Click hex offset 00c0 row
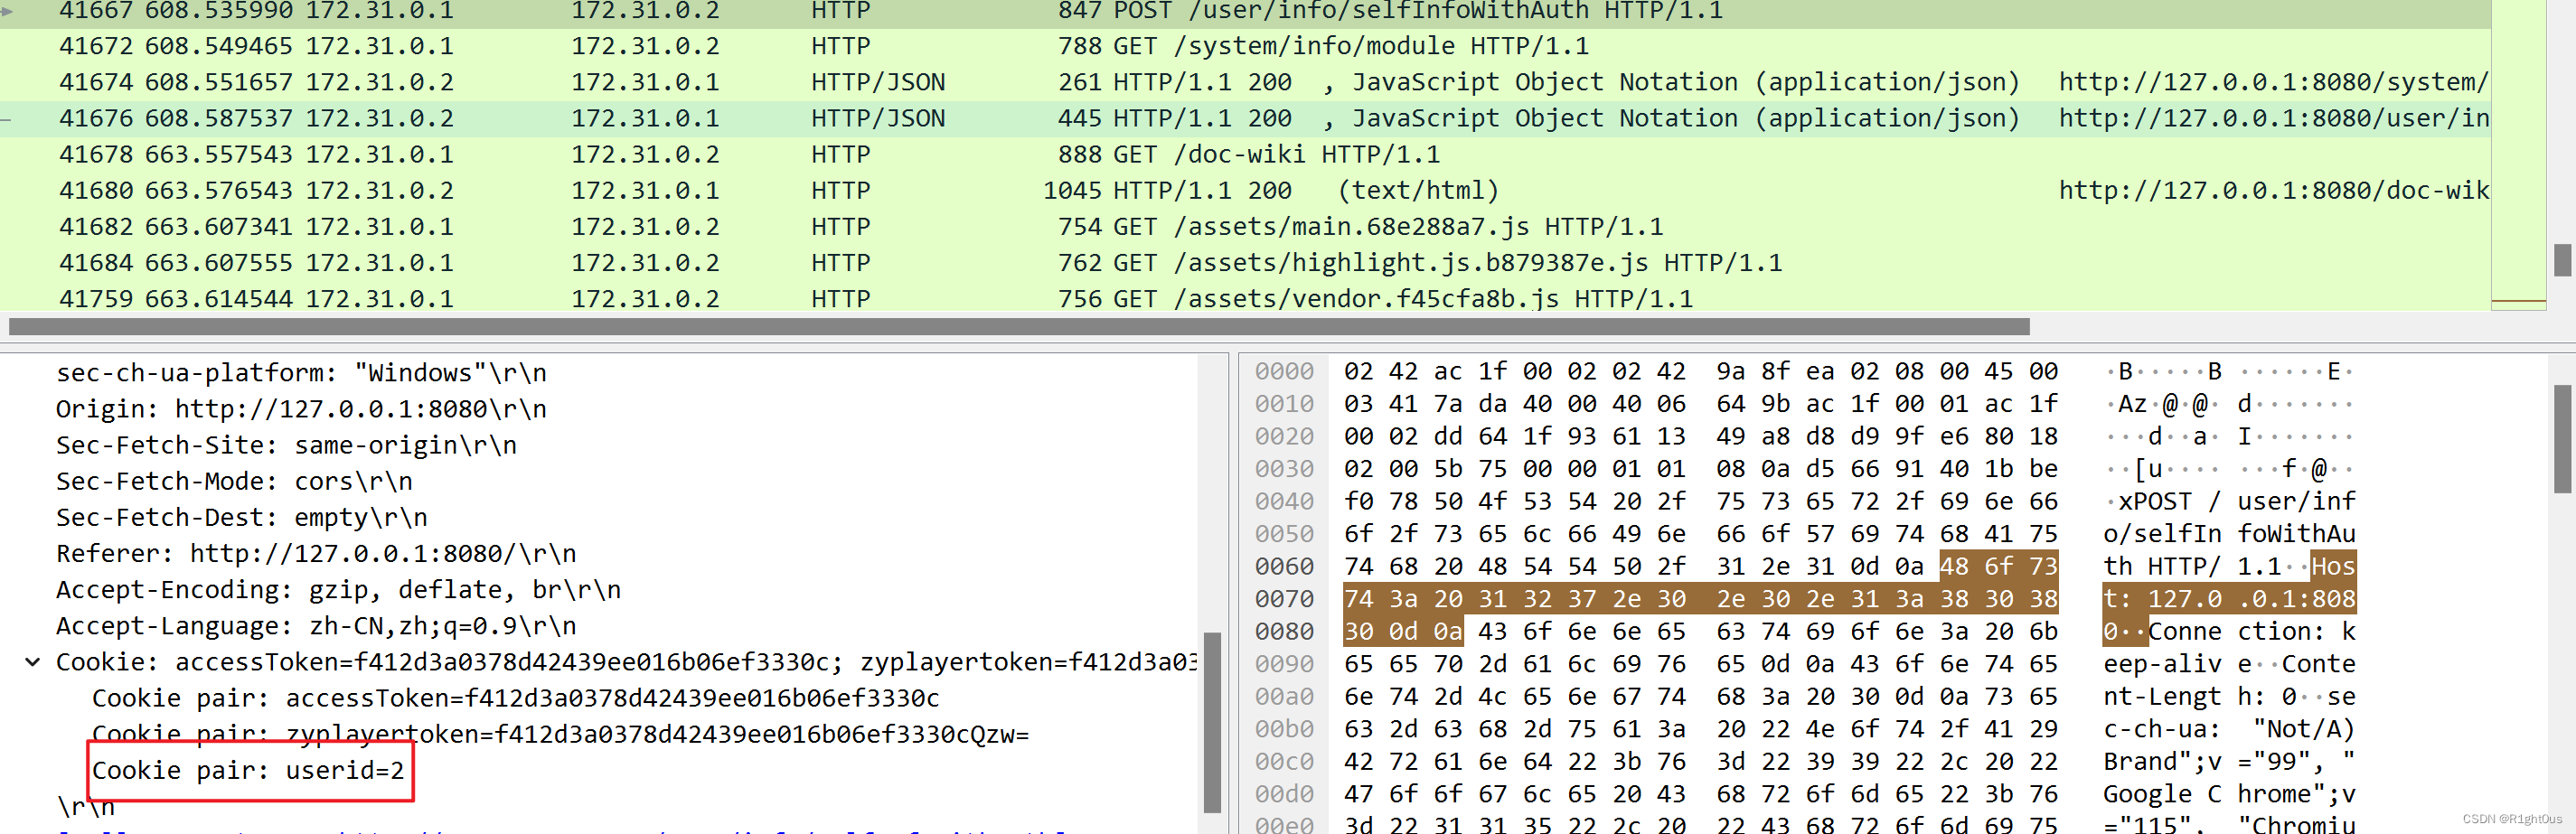This screenshot has width=2576, height=834. pos(1284,762)
